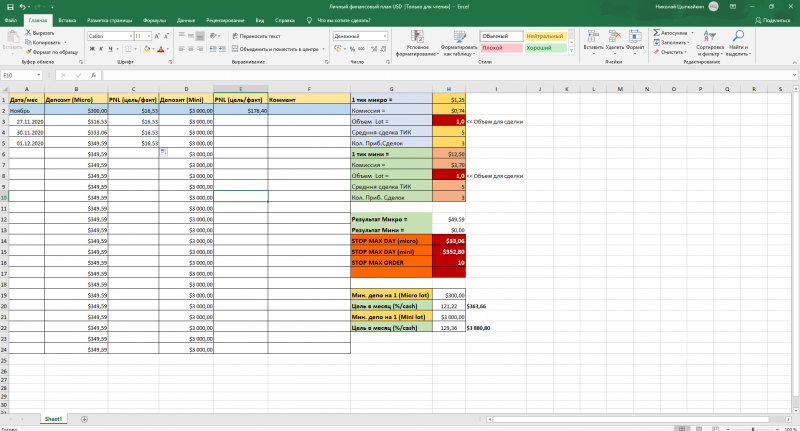Screen dimensions: 800x431
Task: Open the Fill (Заполнить) dropdown
Action: (x=671, y=42)
